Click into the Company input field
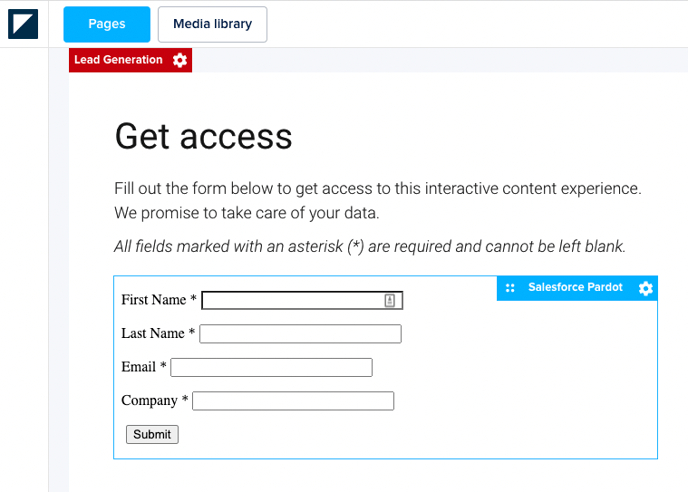Image resolution: width=688 pixels, height=492 pixels. coord(293,401)
